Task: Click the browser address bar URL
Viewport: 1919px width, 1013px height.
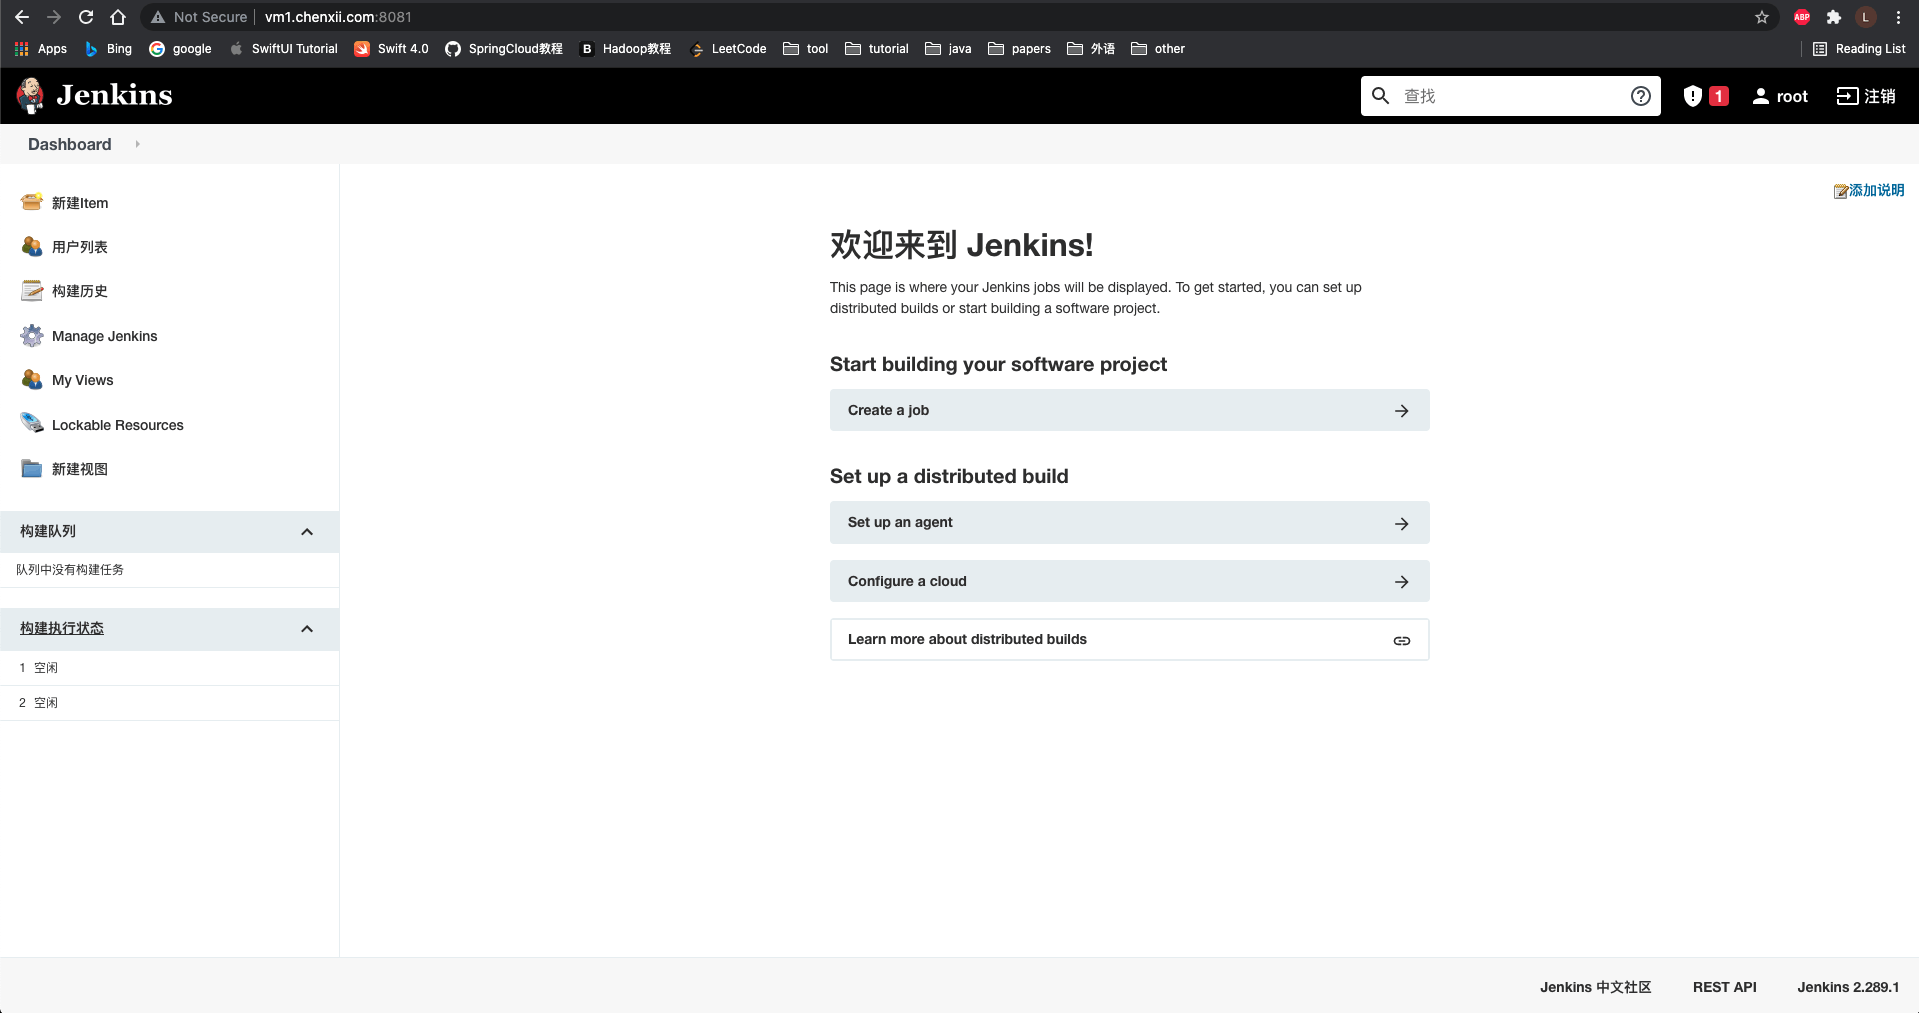Action: 338,17
